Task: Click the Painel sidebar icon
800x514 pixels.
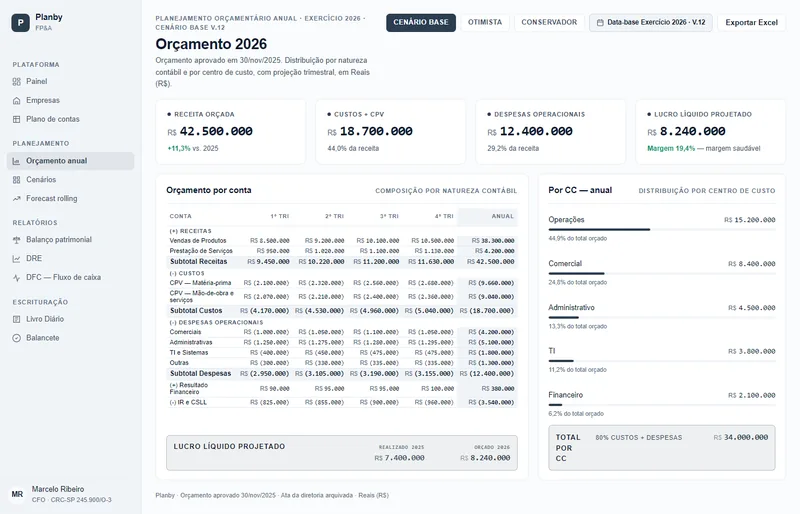Action: (17, 82)
